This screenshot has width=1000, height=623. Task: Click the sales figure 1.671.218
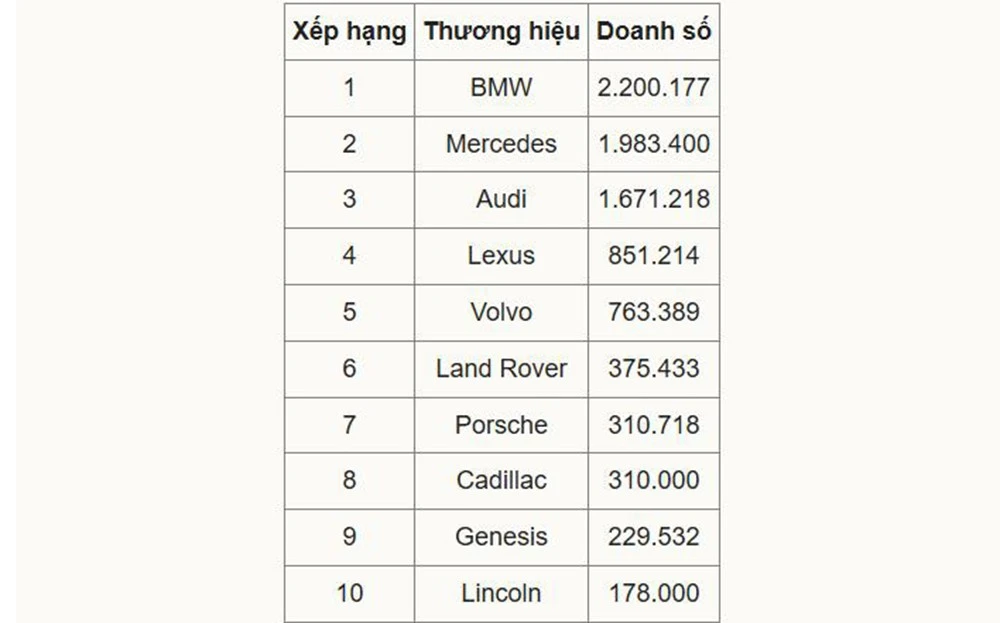coord(653,199)
